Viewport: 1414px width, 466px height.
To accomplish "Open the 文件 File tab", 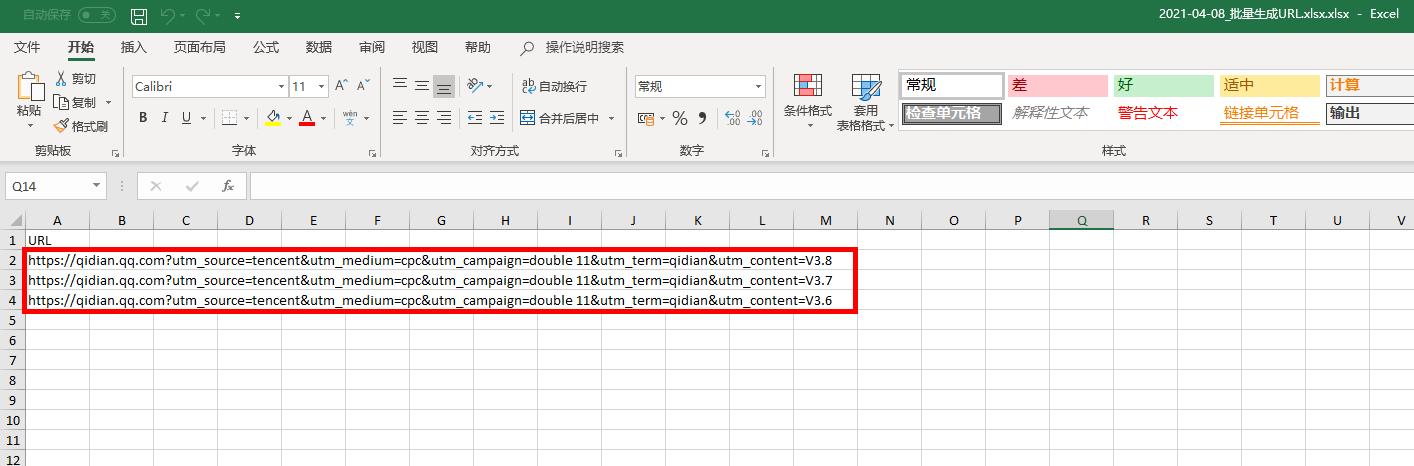I will tap(28, 47).
